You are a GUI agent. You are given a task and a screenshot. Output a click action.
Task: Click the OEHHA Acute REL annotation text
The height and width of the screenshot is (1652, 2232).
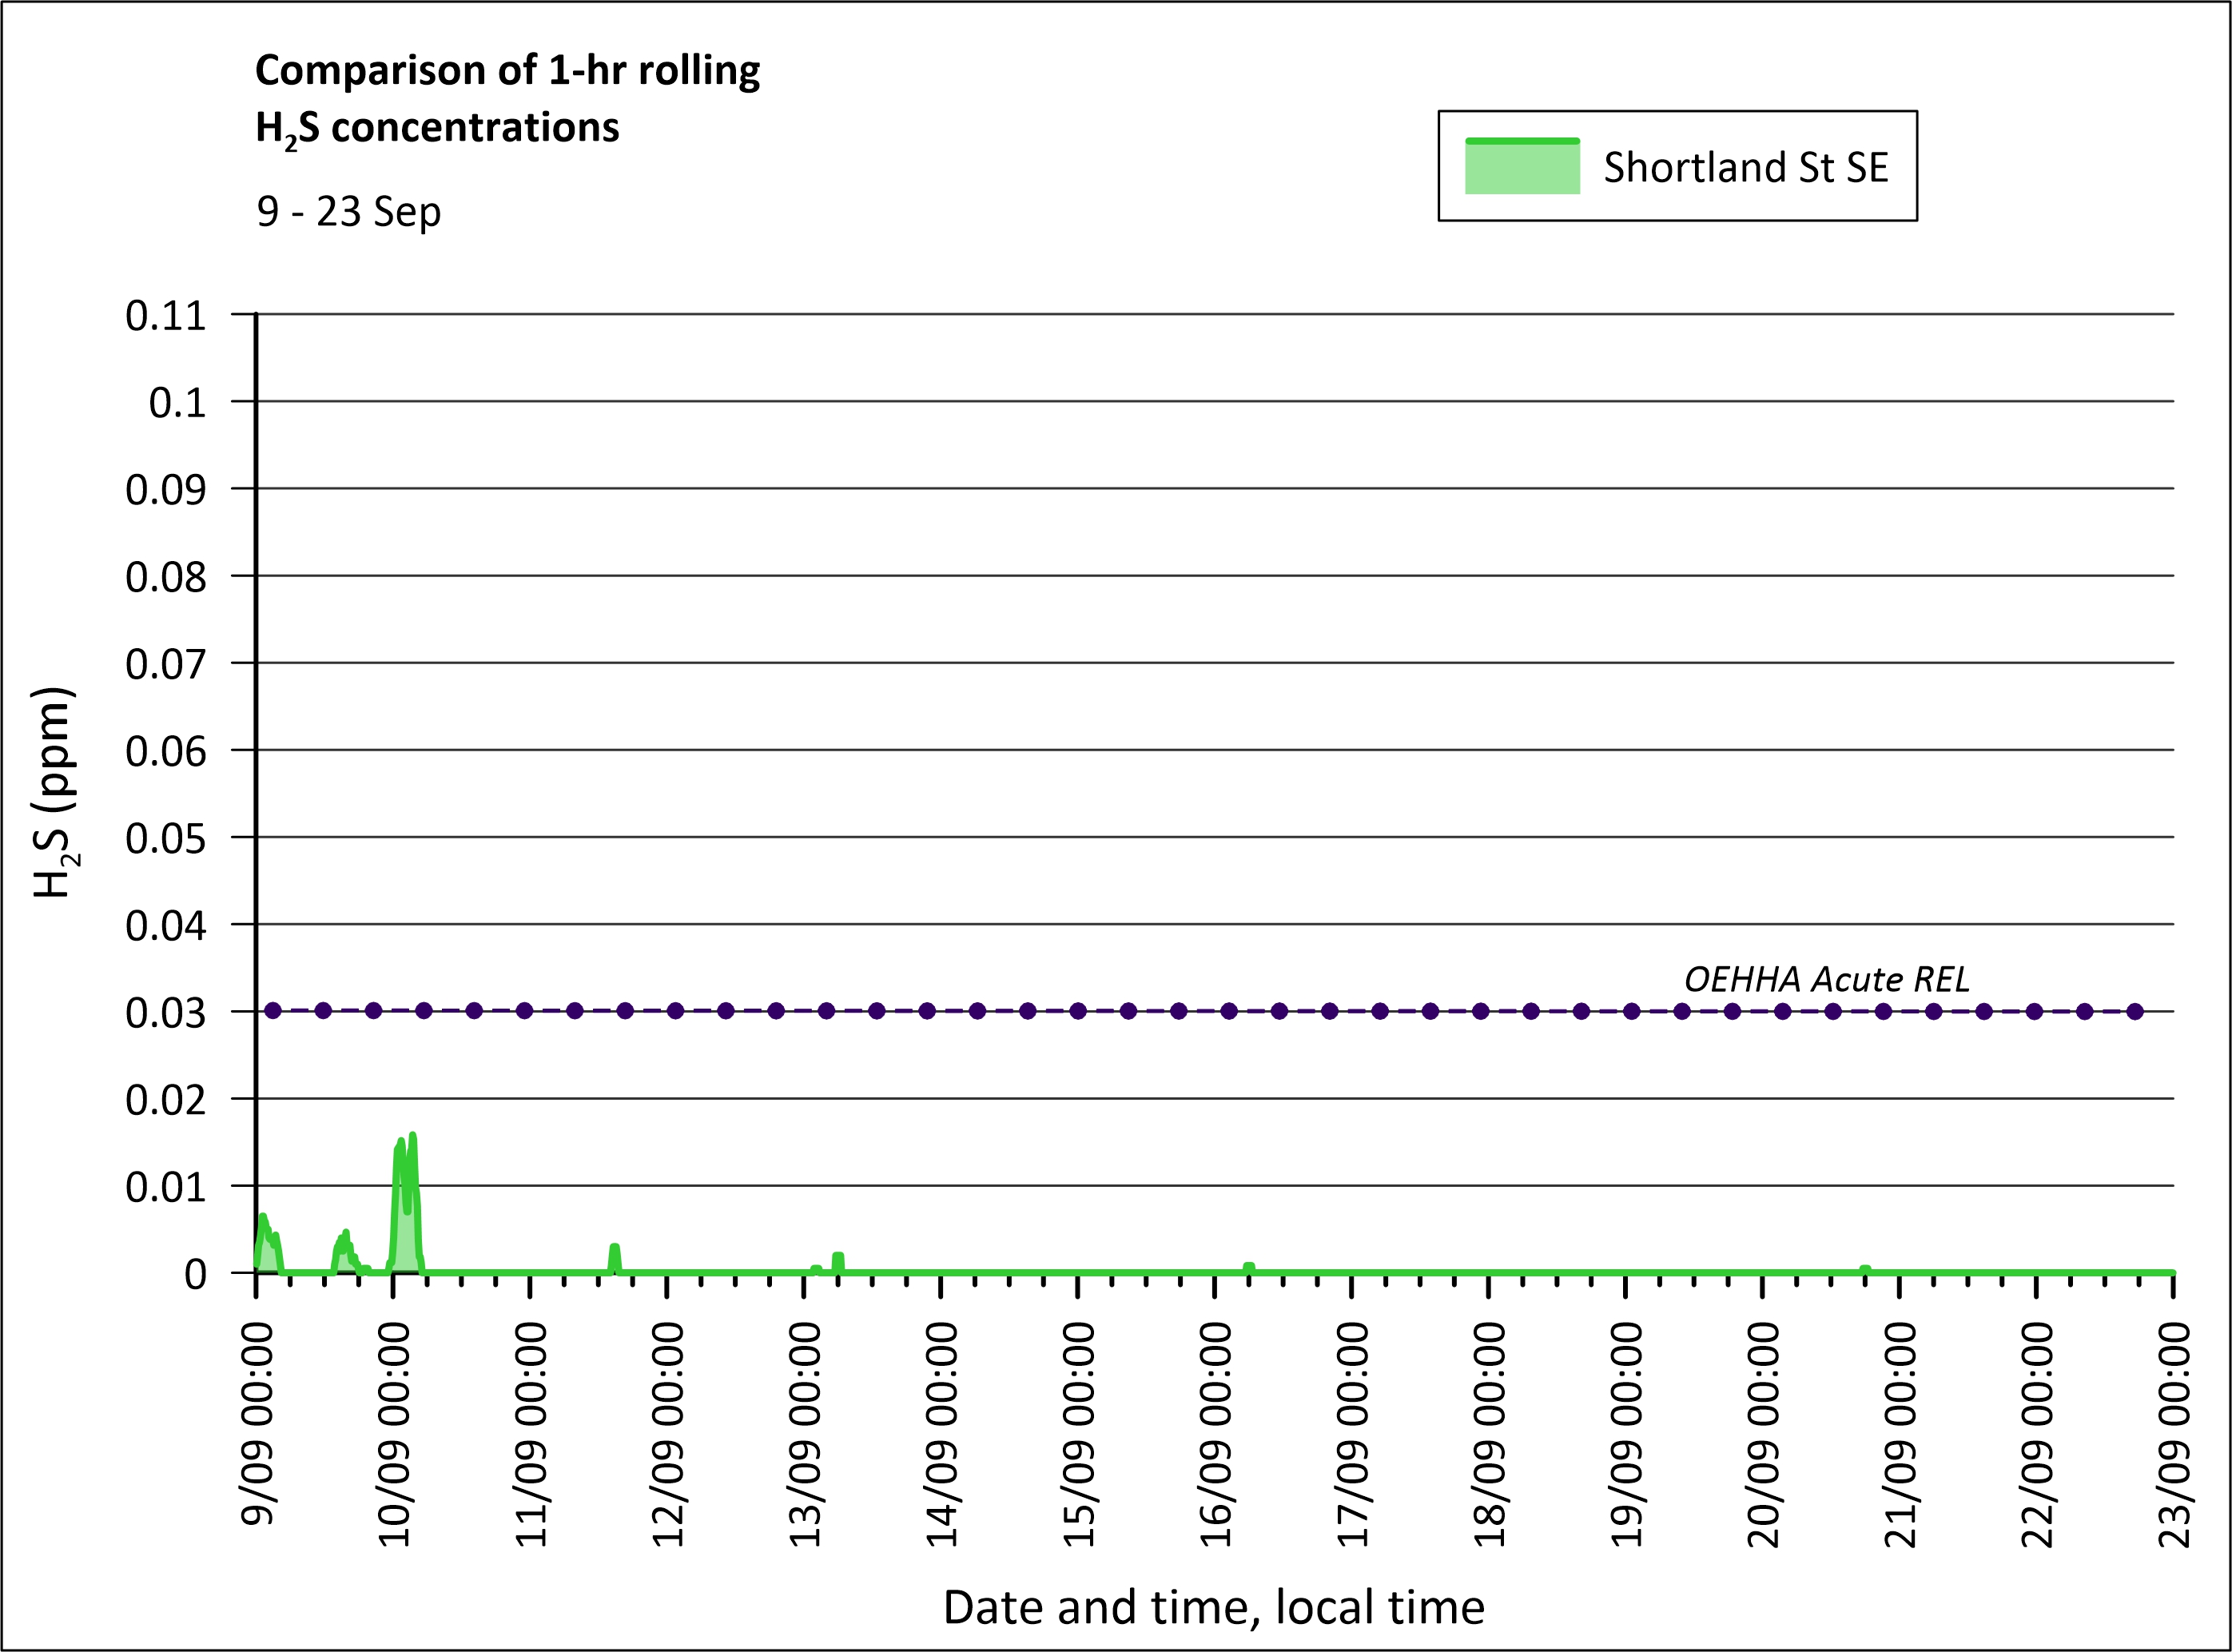point(1826,979)
